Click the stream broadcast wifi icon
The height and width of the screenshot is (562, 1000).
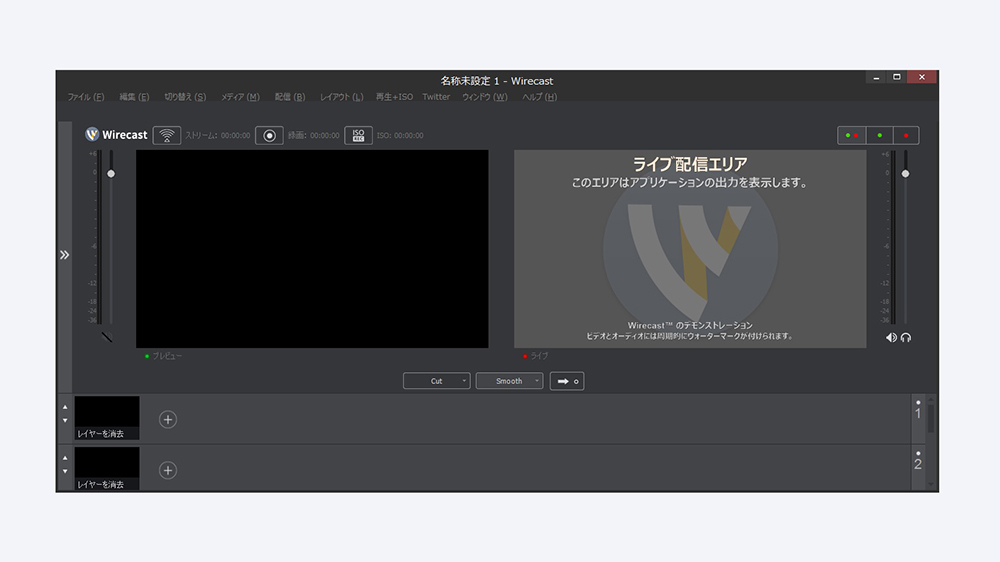pyautogui.click(x=166, y=135)
